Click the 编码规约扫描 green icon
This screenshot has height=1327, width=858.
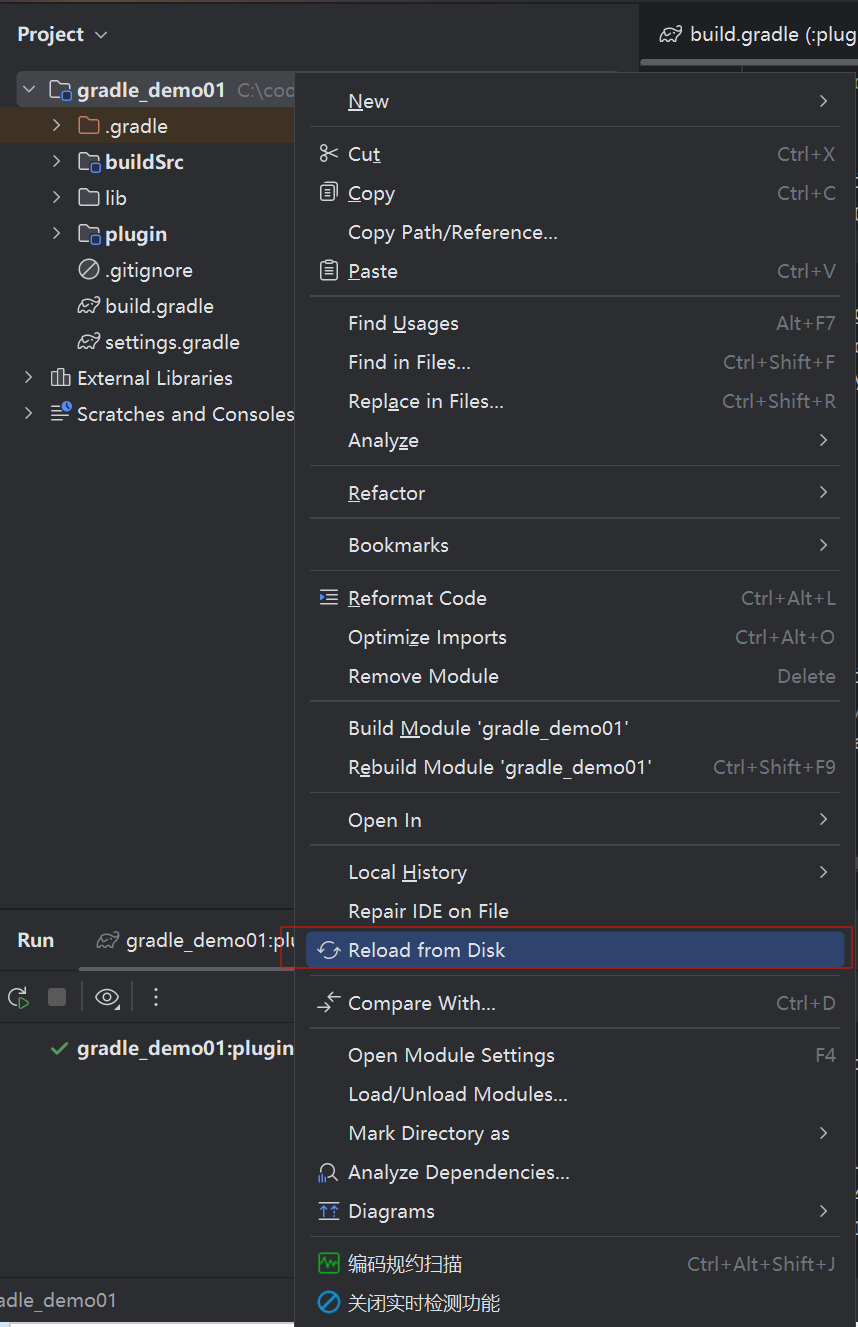328,1264
